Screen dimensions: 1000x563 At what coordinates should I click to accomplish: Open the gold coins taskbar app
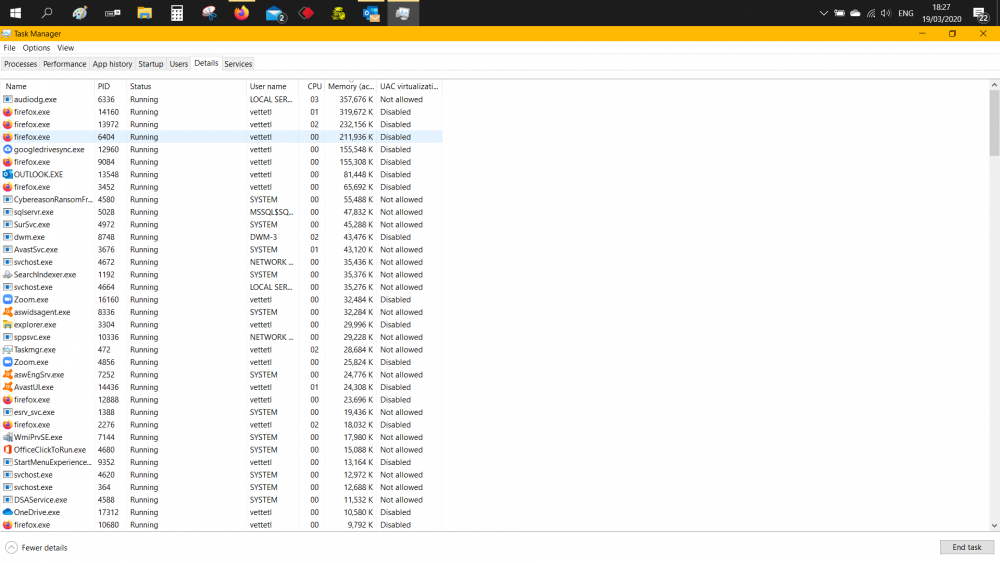click(x=339, y=13)
